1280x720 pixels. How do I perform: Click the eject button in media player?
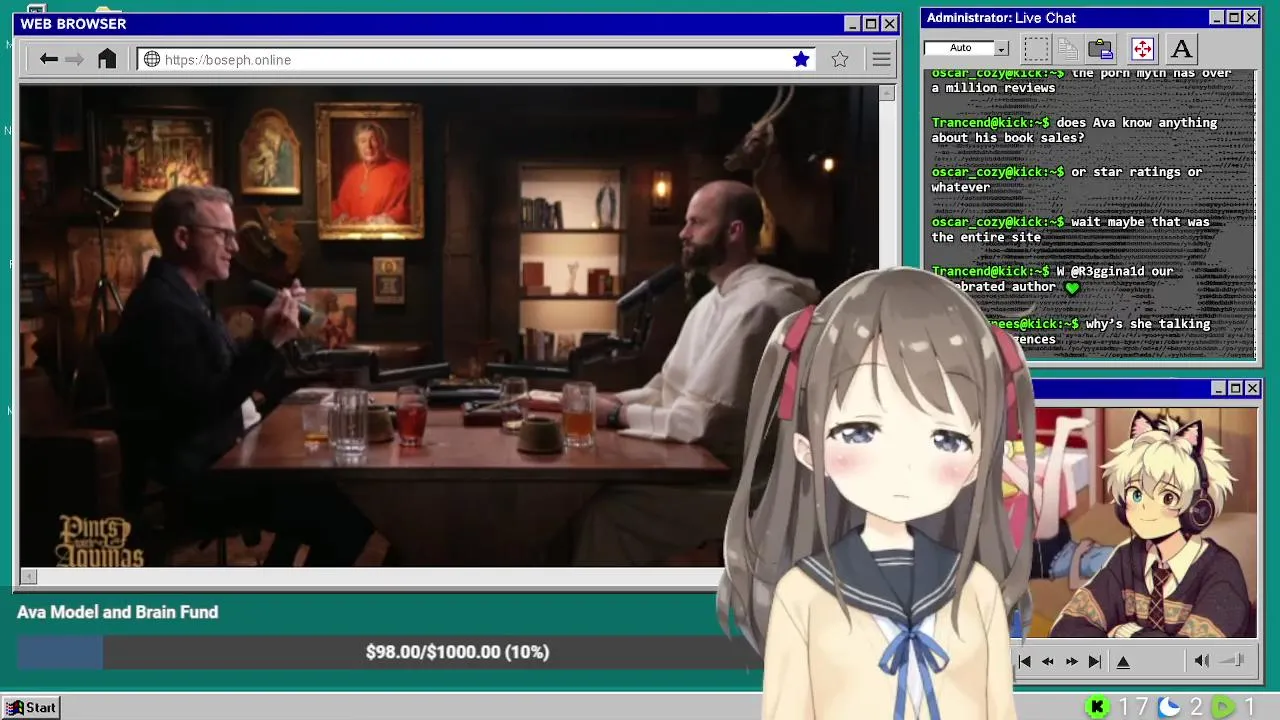1123,661
